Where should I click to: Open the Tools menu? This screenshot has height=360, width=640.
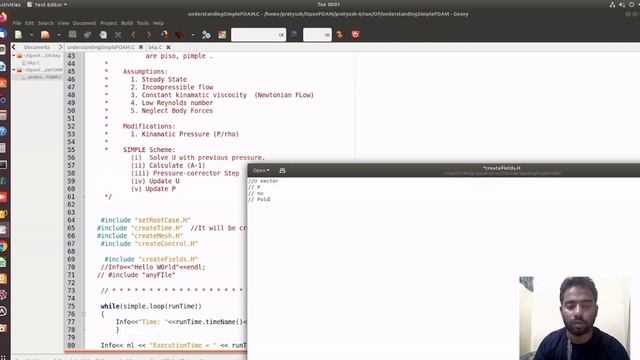(x=143, y=23)
